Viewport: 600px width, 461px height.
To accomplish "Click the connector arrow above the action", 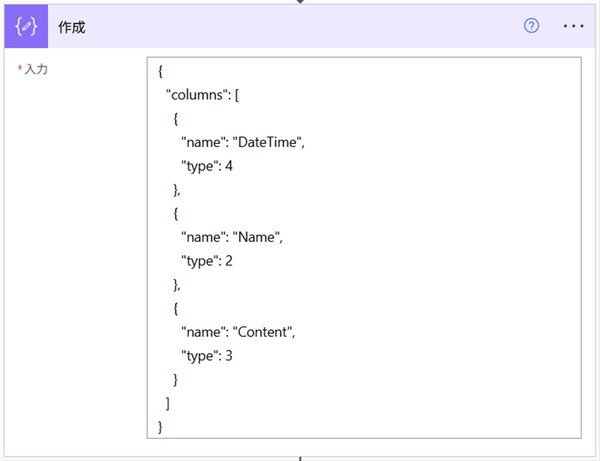I will coord(300,2).
